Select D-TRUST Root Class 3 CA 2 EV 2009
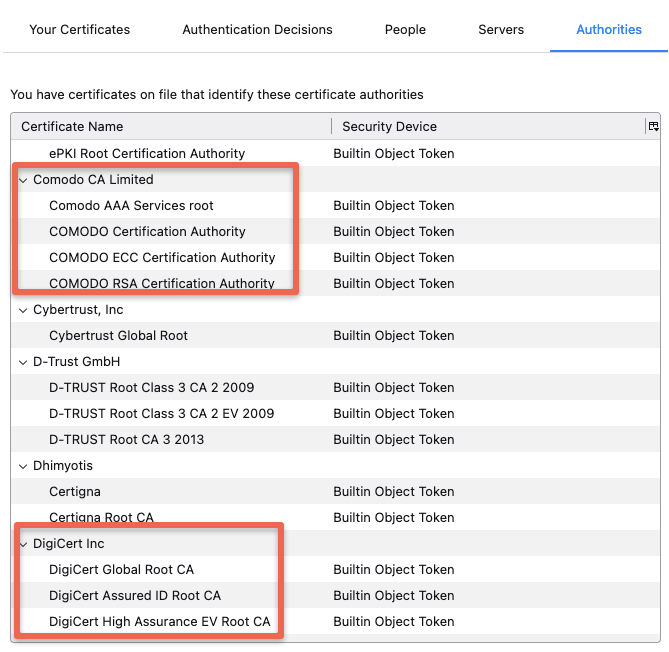The width and height of the screenshot is (669, 652). pyautogui.click(x=335, y=413)
